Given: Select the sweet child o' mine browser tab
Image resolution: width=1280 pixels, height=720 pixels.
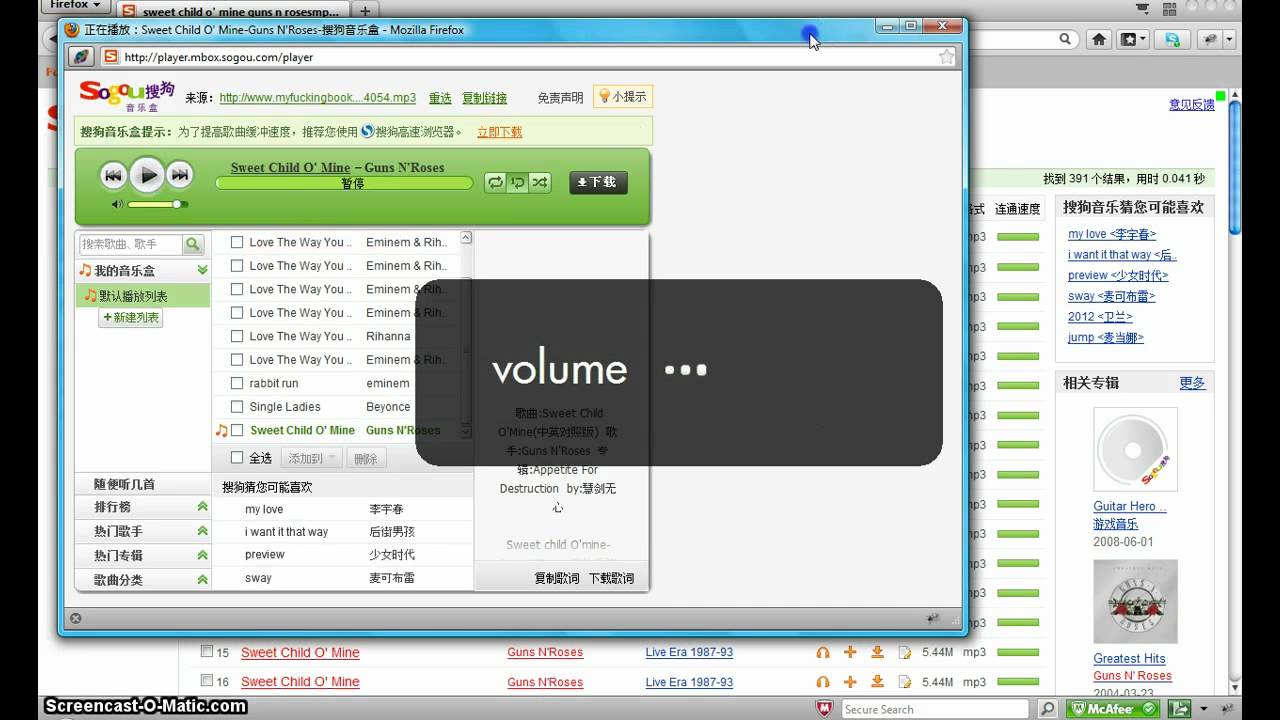Looking at the screenshot, I should pos(234,11).
